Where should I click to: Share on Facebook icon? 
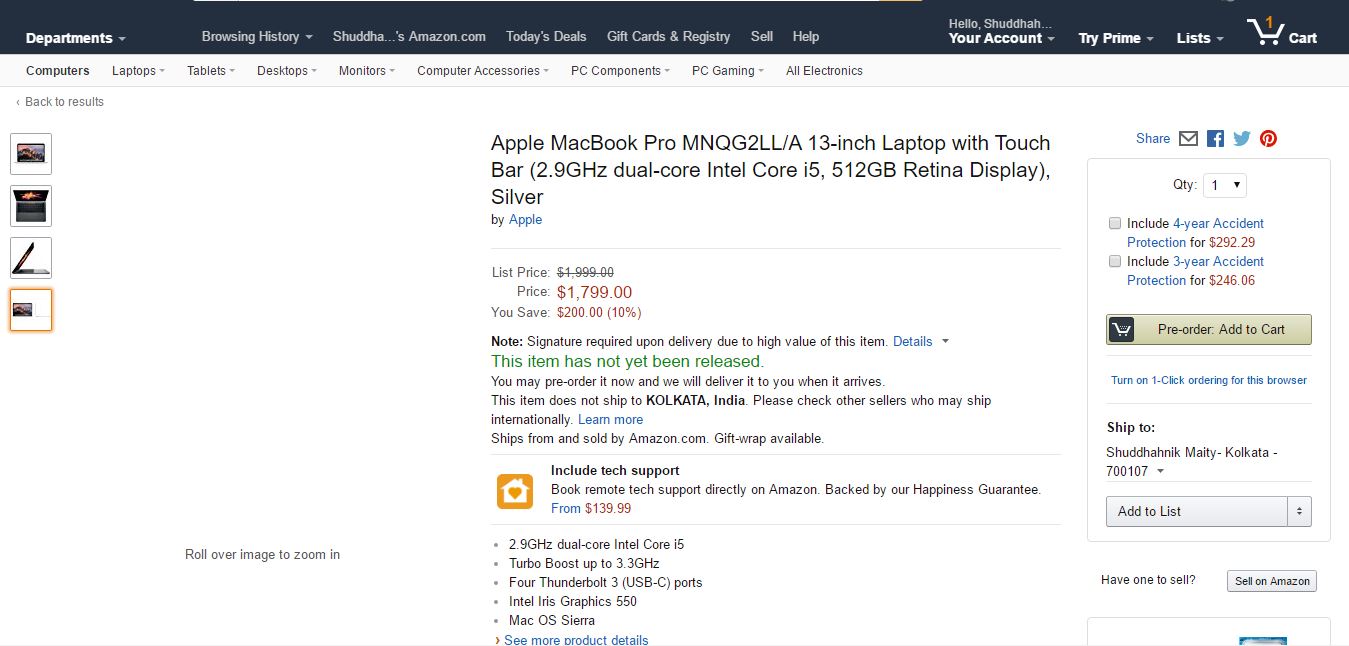(1215, 139)
